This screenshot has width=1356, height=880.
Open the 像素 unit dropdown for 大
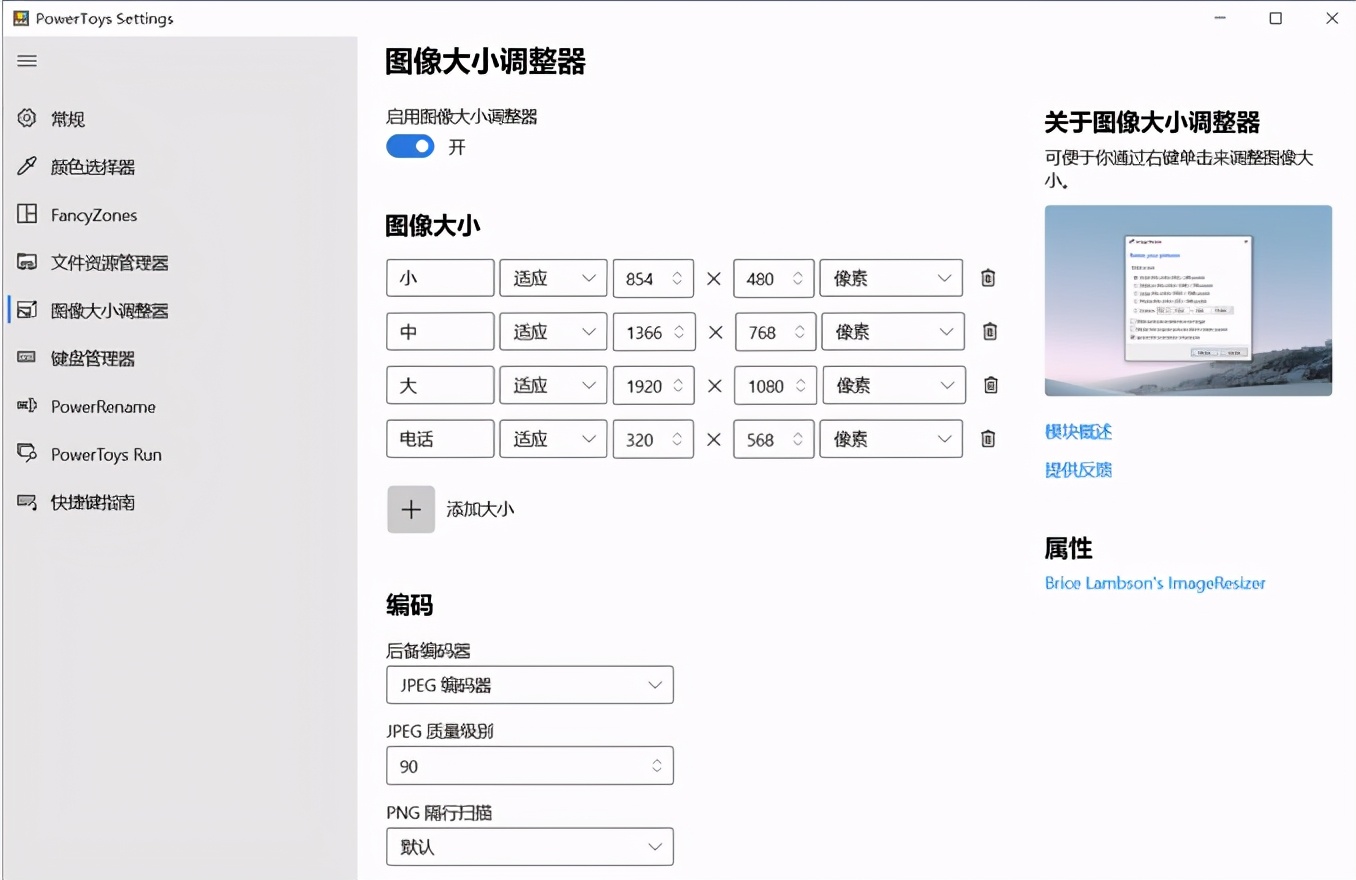pos(894,385)
